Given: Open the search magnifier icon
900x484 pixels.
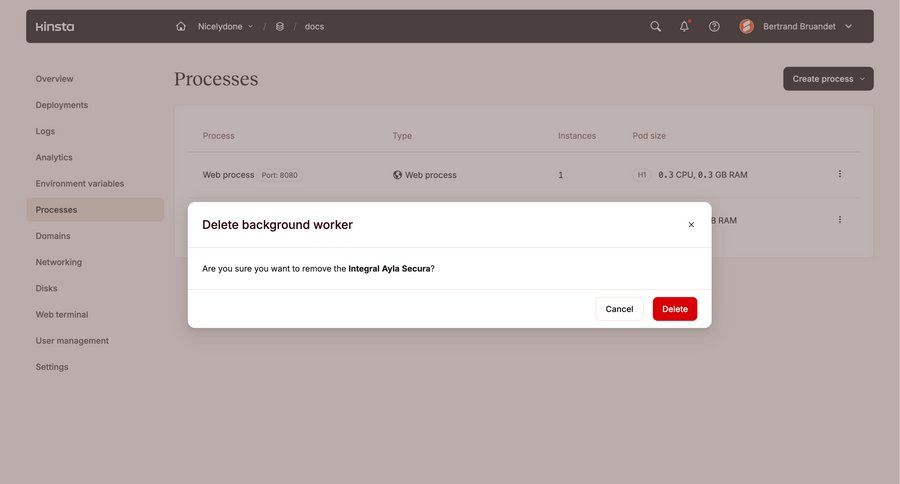Looking at the screenshot, I should pyautogui.click(x=656, y=26).
